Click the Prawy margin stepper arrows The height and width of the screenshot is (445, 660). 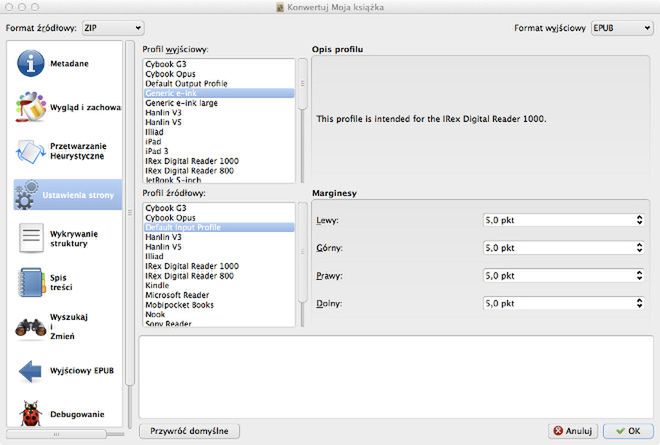[639, 275]
